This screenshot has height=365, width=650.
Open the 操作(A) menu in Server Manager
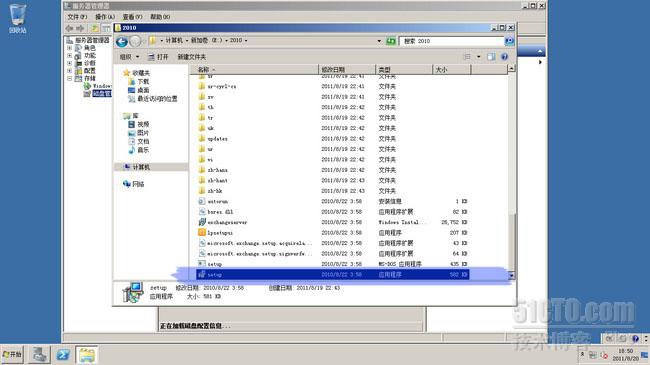104,17
